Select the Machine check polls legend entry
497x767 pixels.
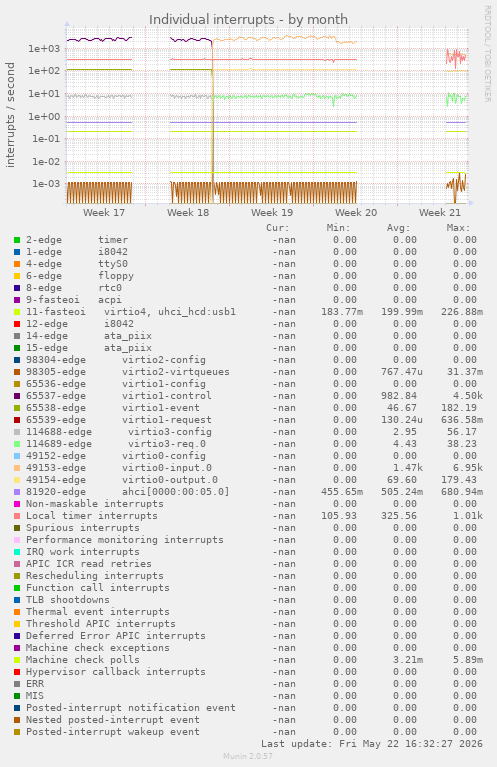tap(83, 660)
